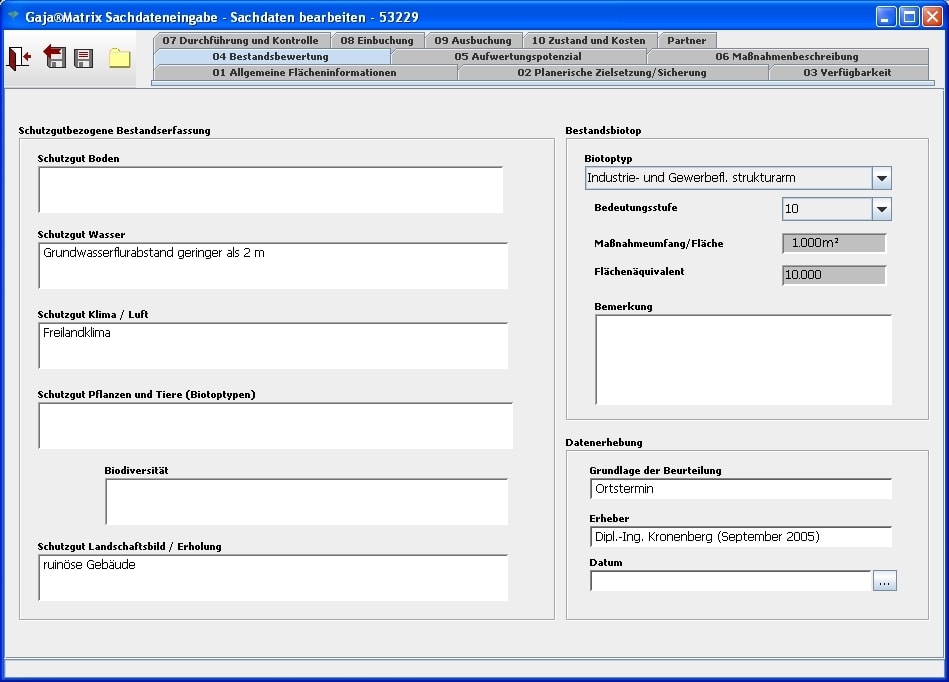Click the Erheber input field

coord(740,537)
